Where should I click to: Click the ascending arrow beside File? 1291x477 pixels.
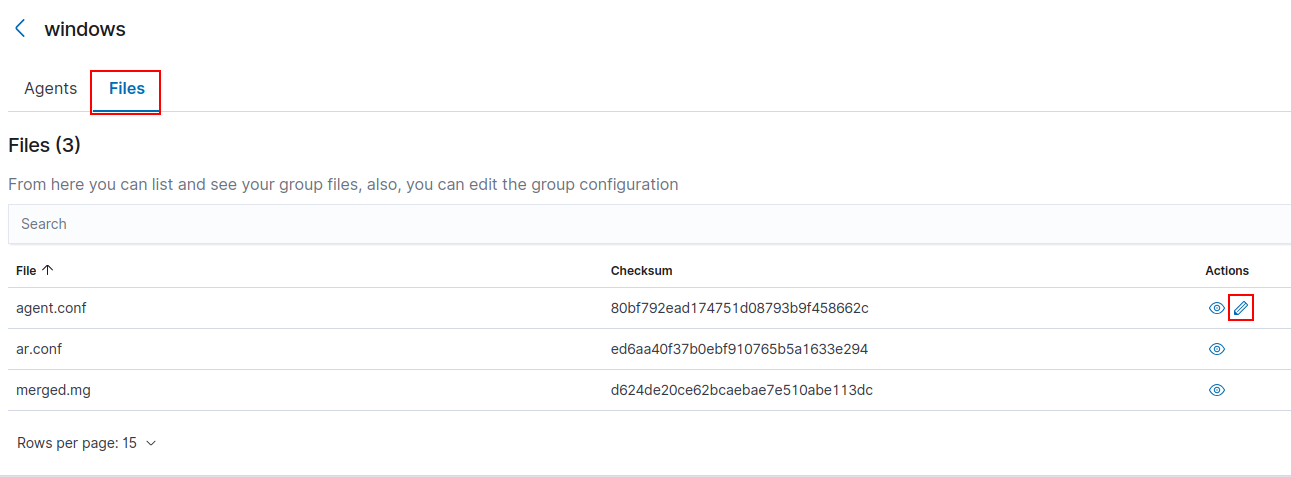point(48,270)
